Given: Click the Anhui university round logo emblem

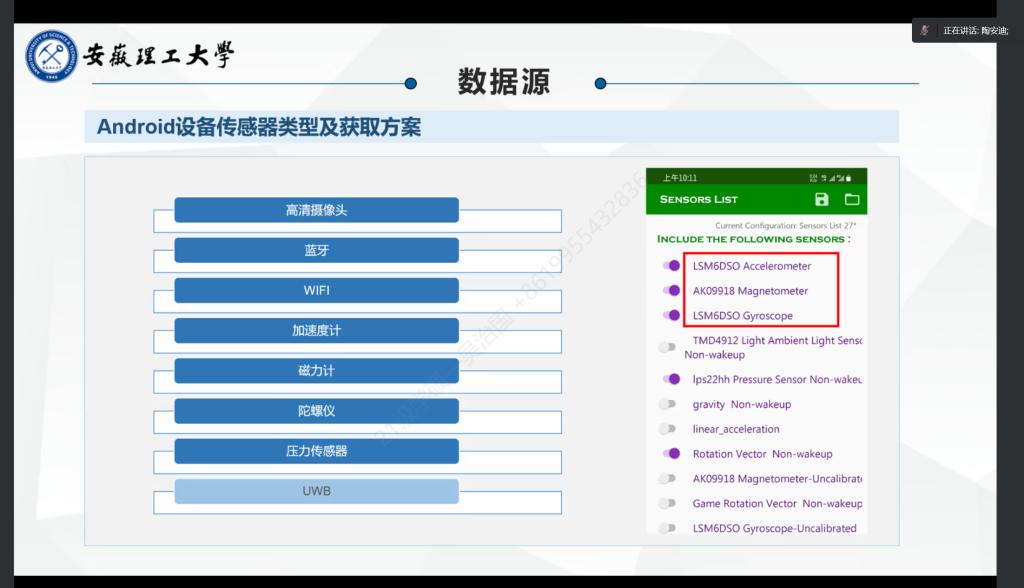Looking at the screenshot, I should (x=51, y=57).
